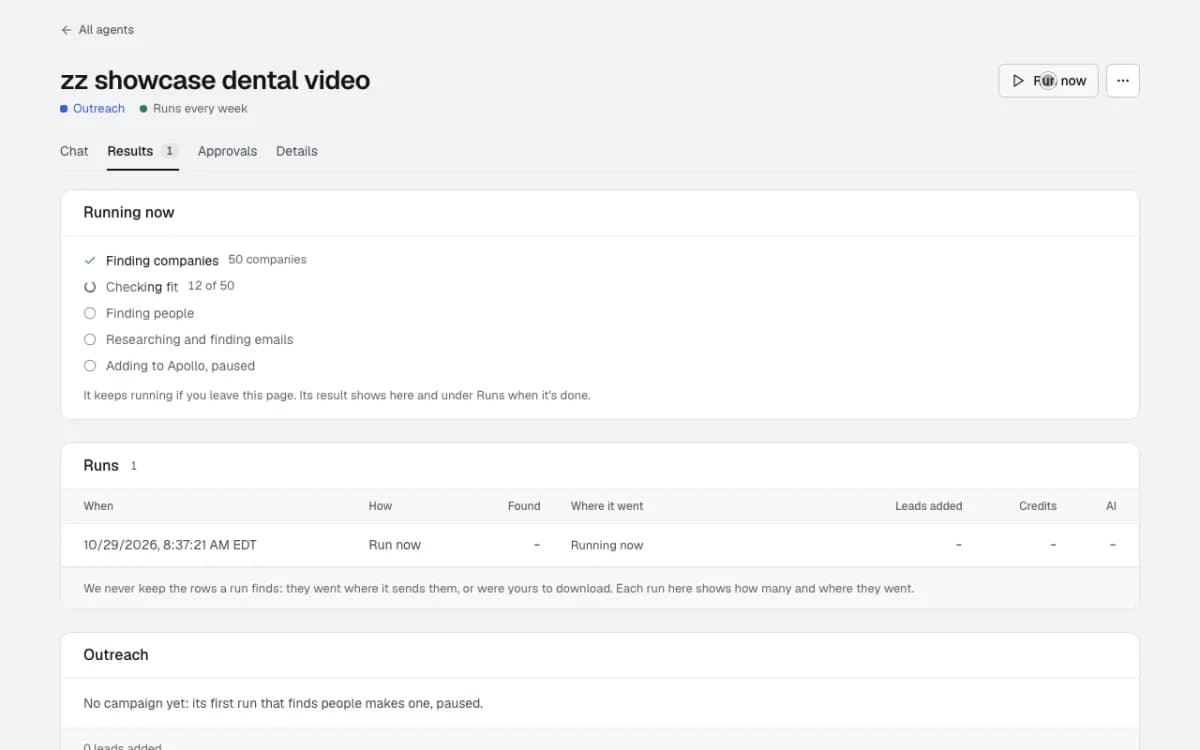Open the three-dots more options menu
This screenshot has width=1200, height=750.
(1123, 81)
